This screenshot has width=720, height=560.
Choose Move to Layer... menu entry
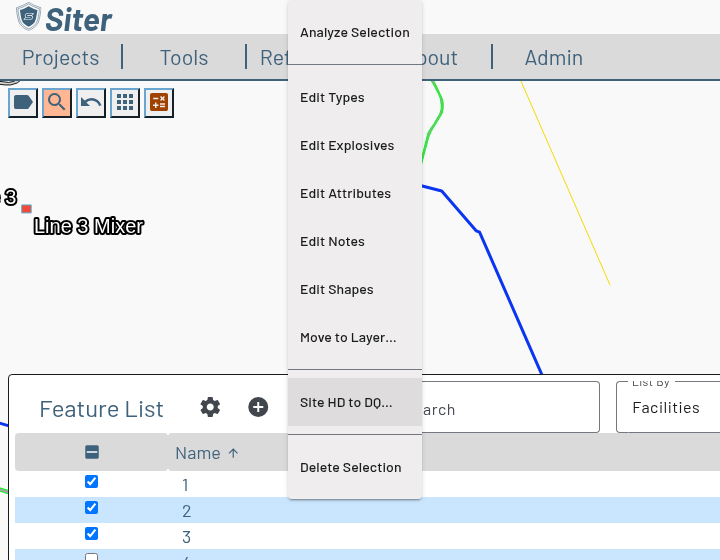click(x=354, y=338)
